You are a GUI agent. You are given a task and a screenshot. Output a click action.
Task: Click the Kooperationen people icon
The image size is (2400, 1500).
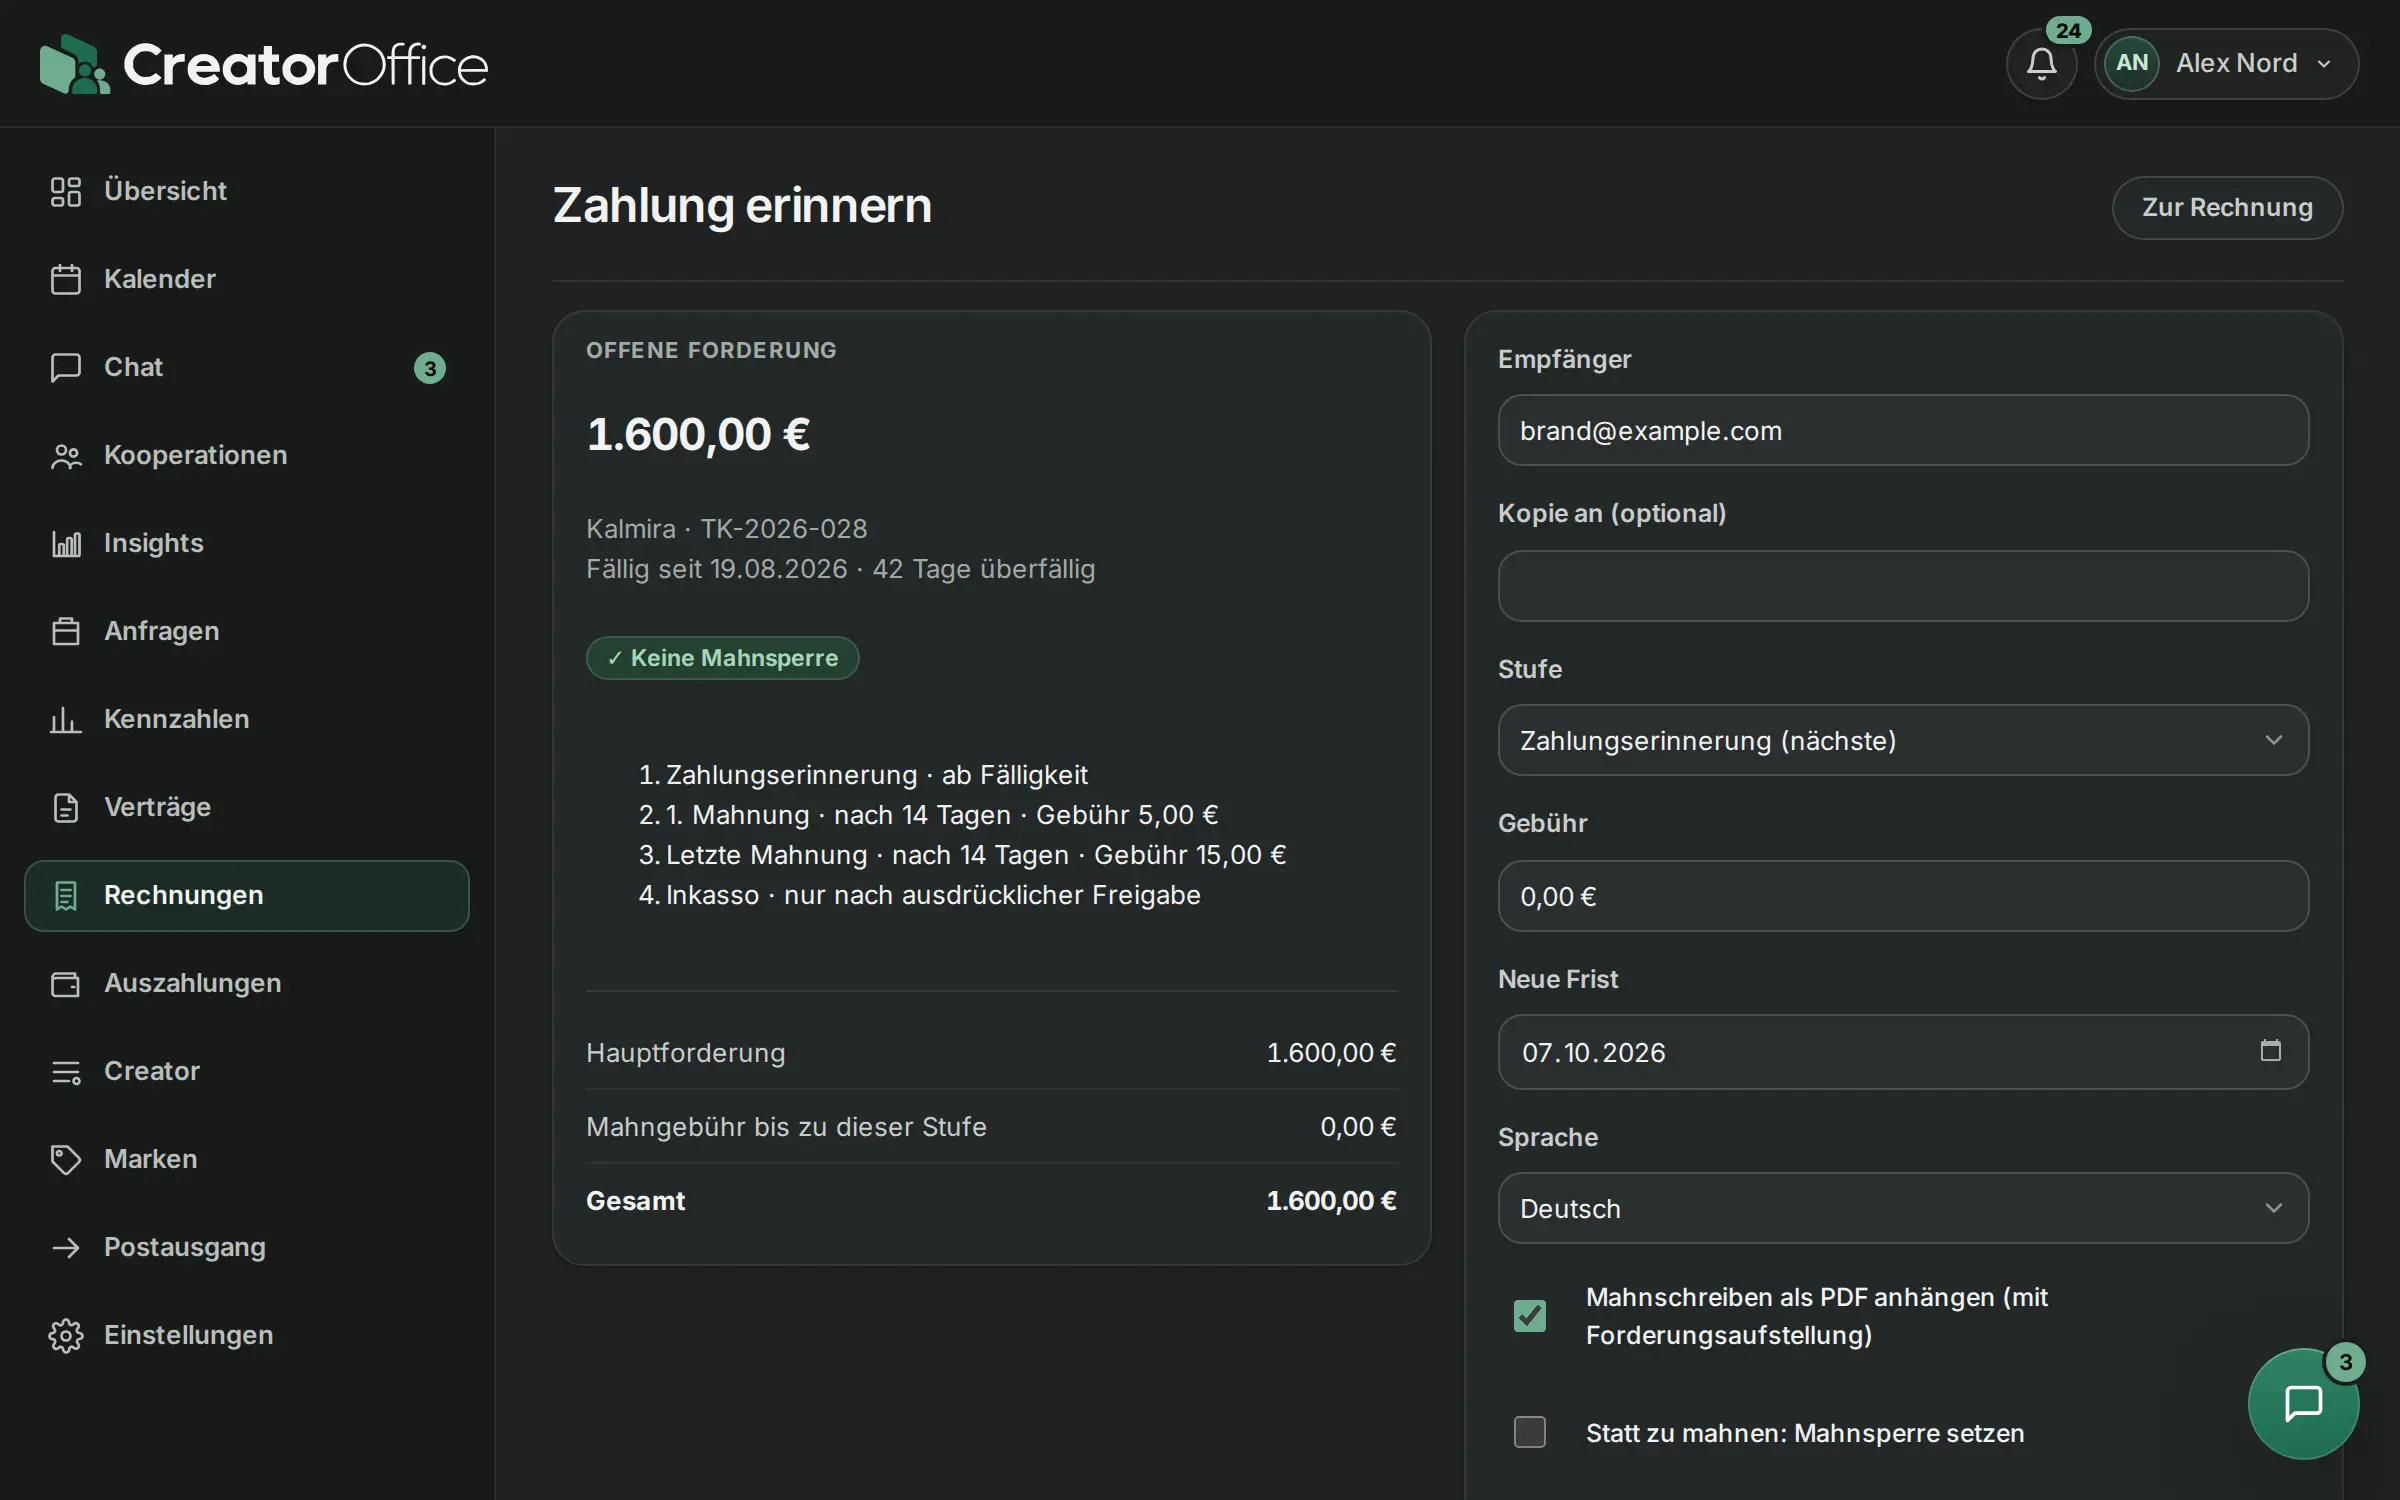66,455
